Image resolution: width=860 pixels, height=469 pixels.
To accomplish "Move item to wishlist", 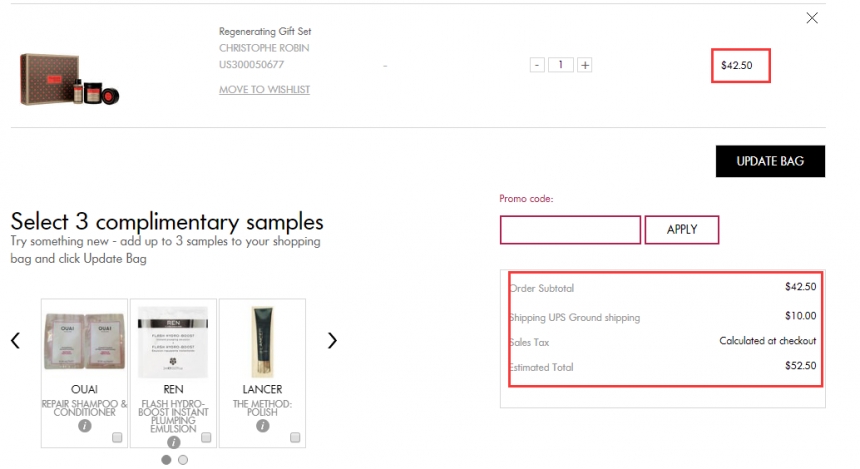I will [264, 89].
